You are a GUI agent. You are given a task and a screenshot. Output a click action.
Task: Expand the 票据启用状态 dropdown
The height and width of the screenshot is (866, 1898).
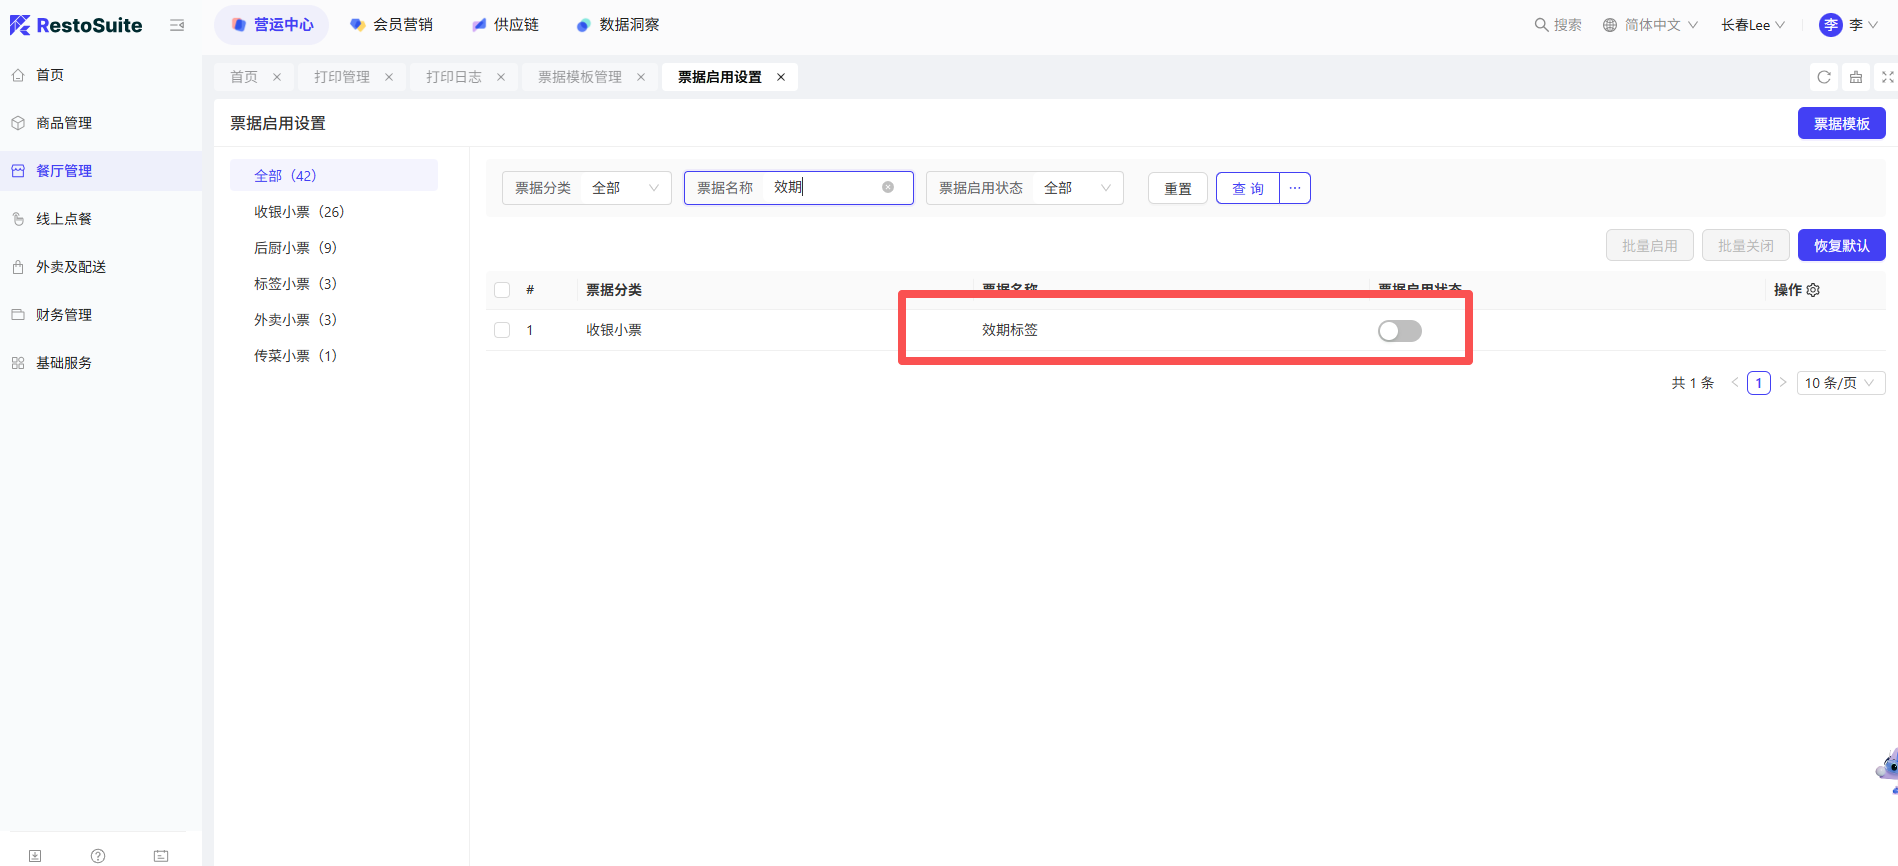tap(1077, 188)
